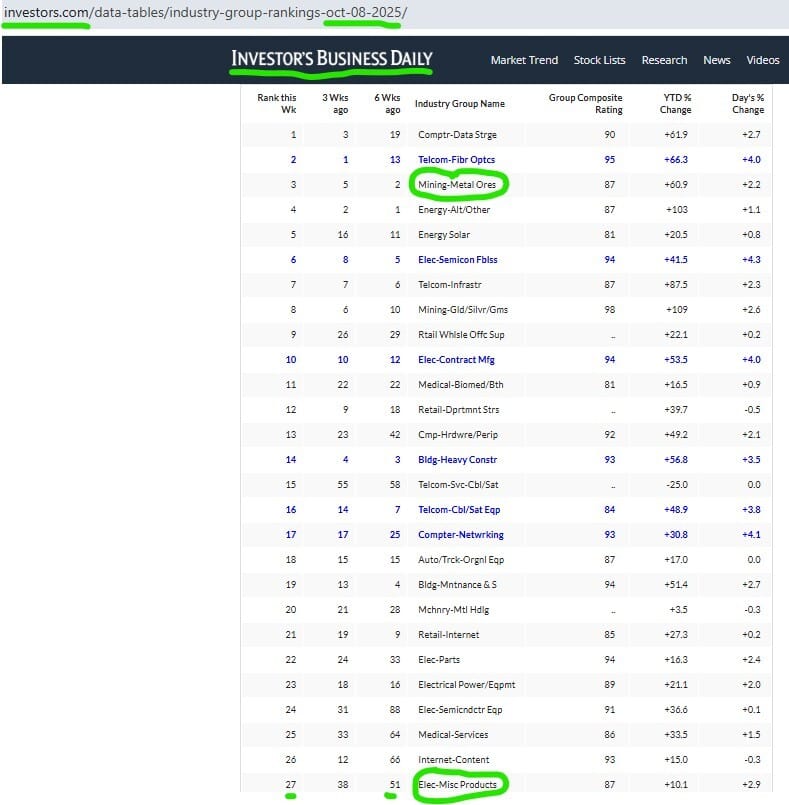Click the 3 Wks ago column header

click(x=335, y=103)
